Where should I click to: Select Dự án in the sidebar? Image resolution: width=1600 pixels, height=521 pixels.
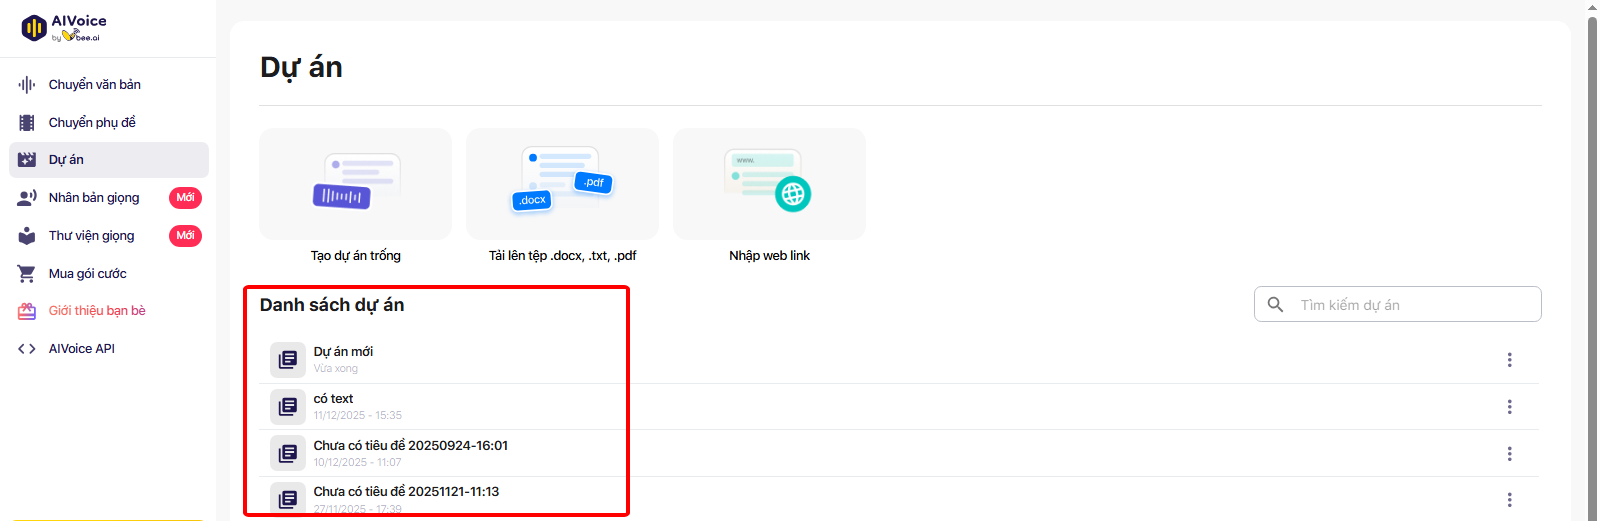(x=66, y=160)
